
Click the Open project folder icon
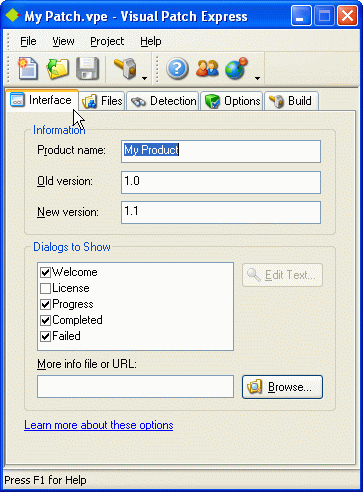[57, 69]
